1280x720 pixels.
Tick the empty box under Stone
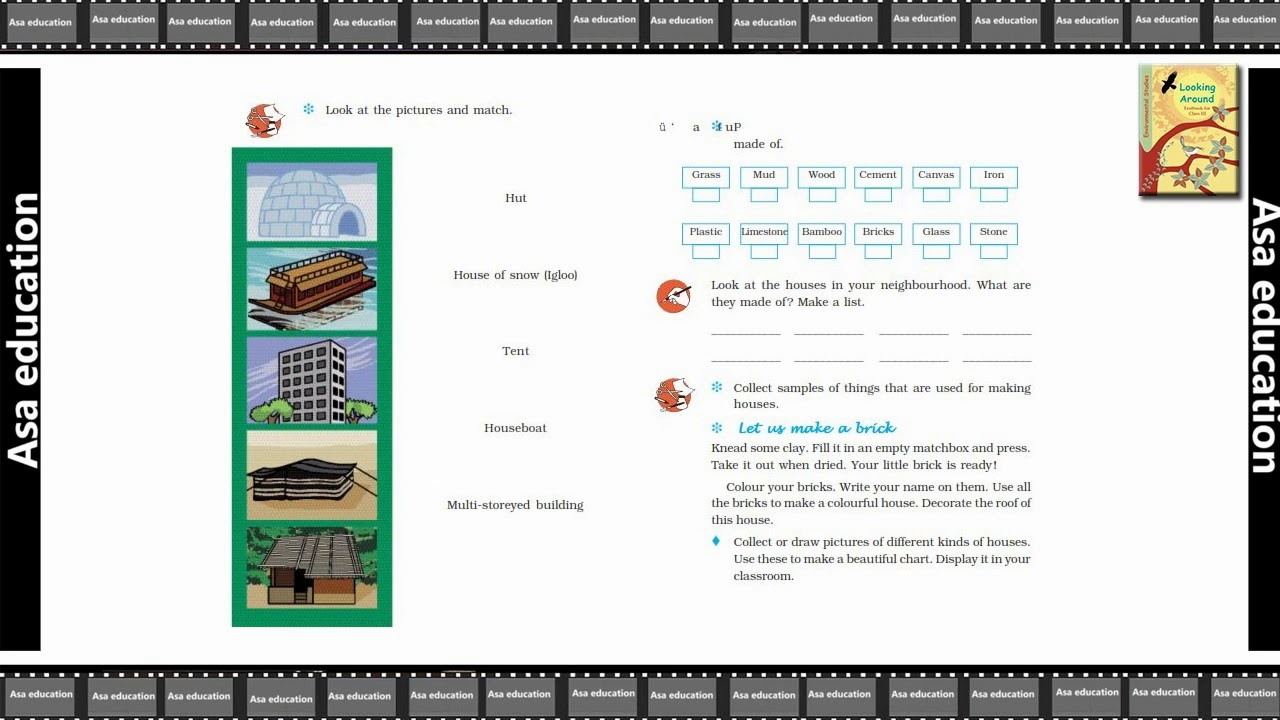pos(993,252)
